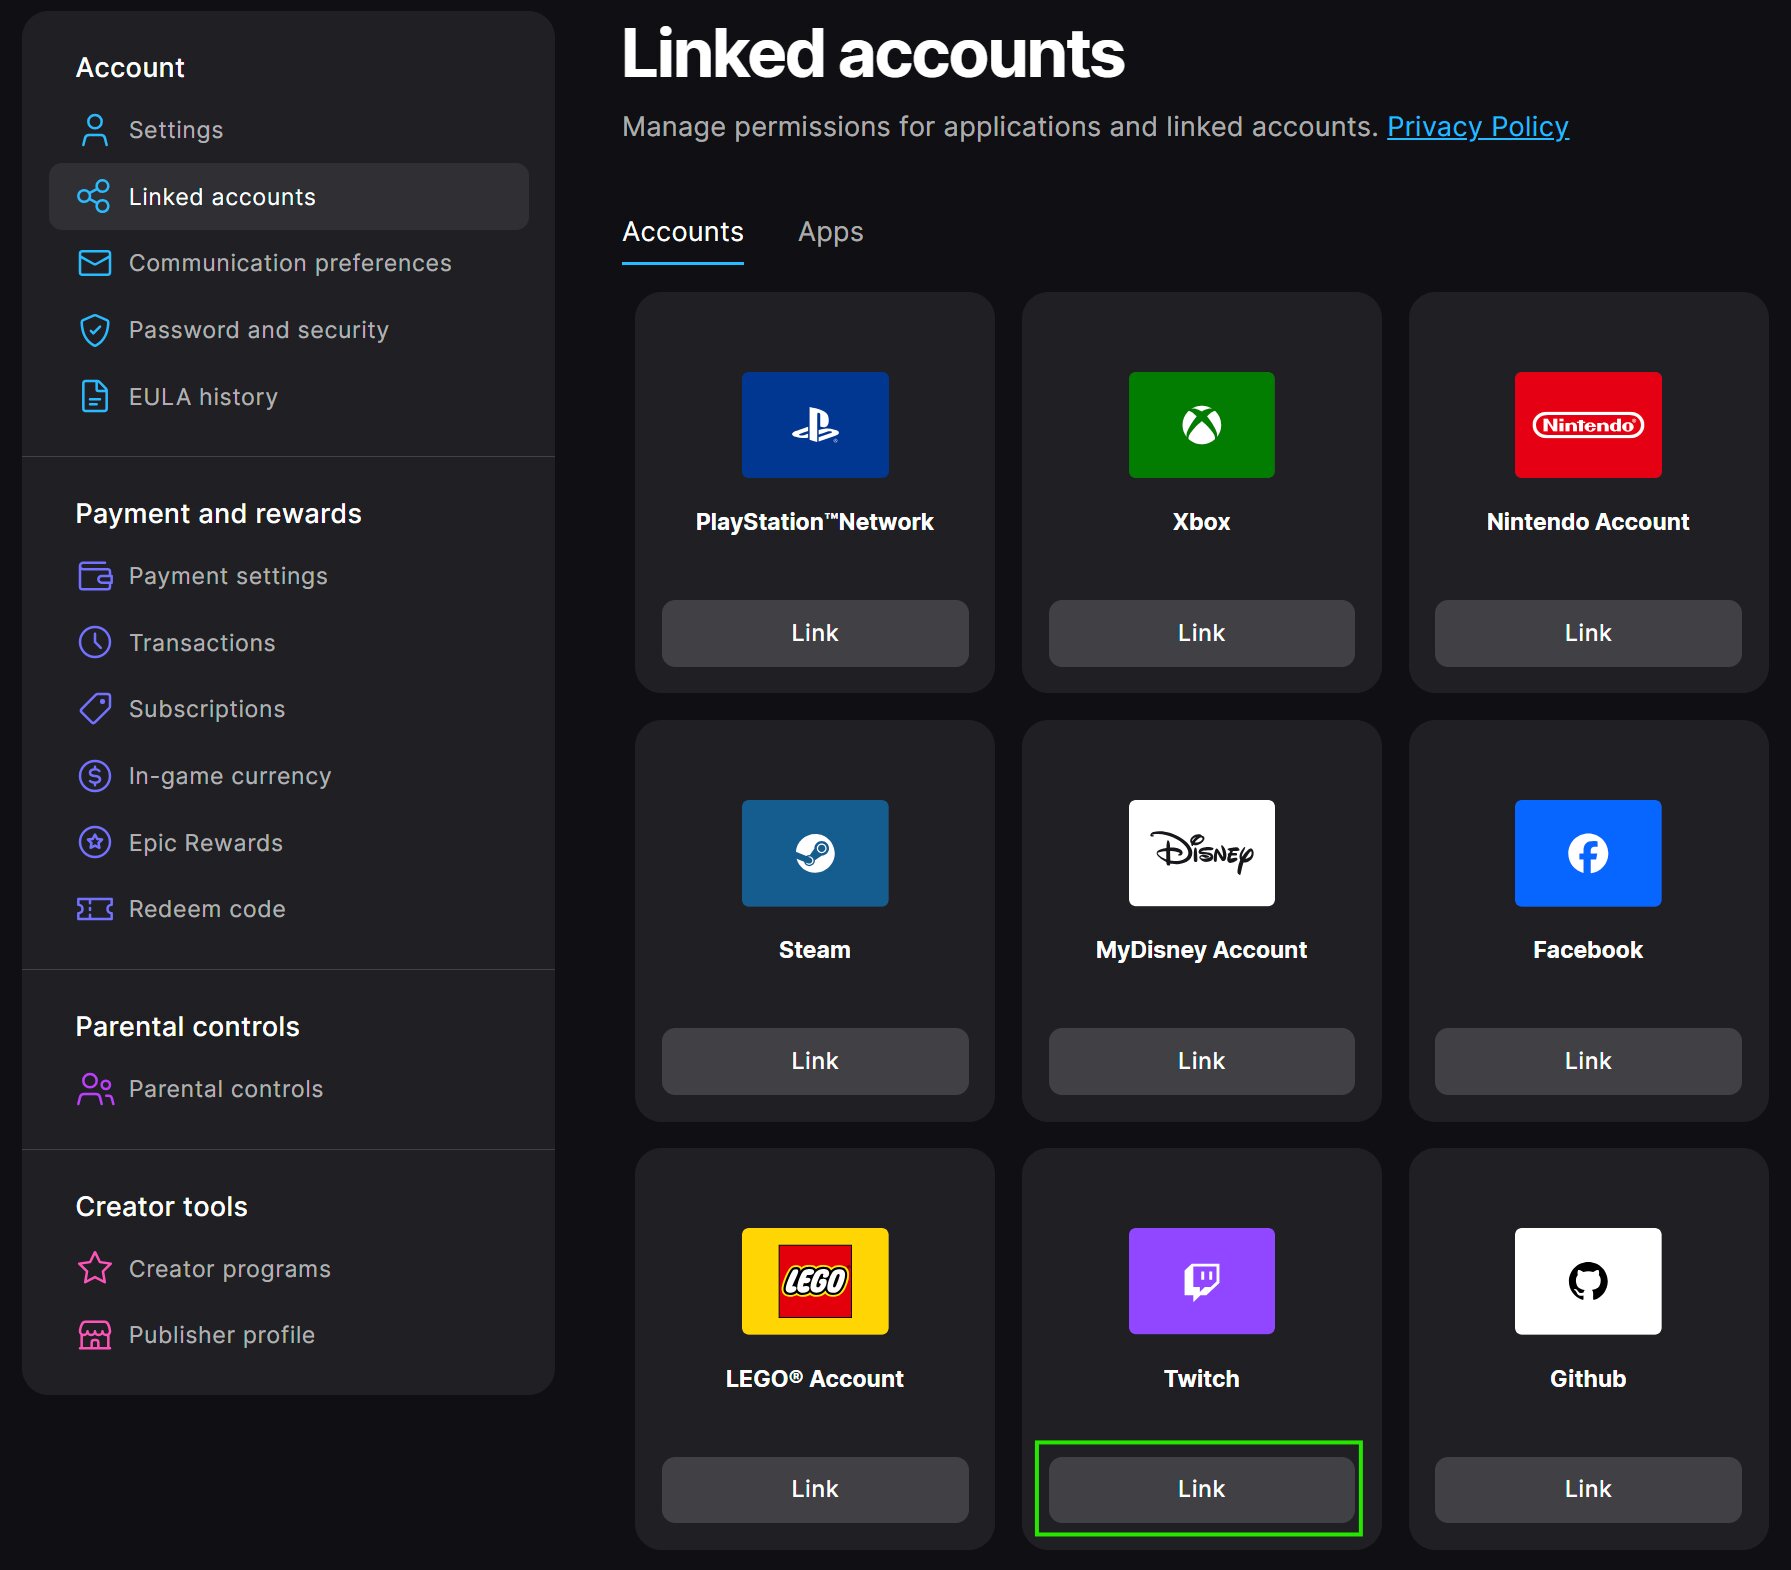Click the yellow LEGO logo icon
1791x1570 pixels.
tap(814, 1281)
